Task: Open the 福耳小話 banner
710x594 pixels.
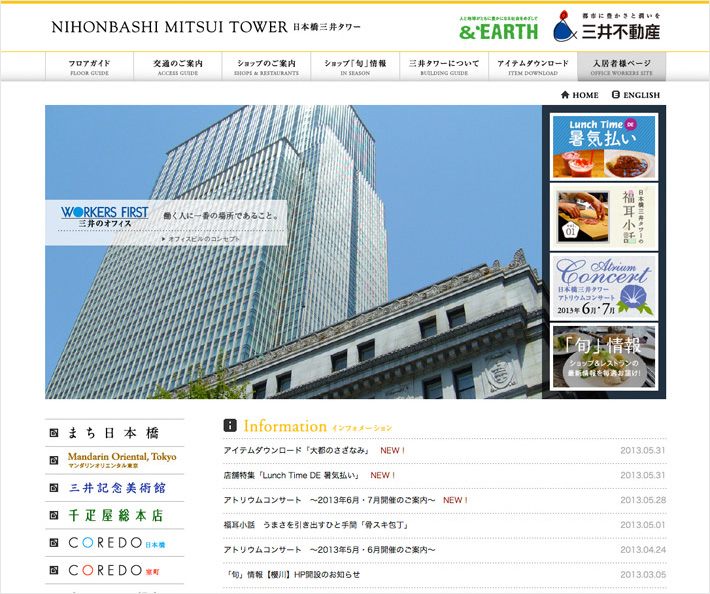Action: point(604,217)
